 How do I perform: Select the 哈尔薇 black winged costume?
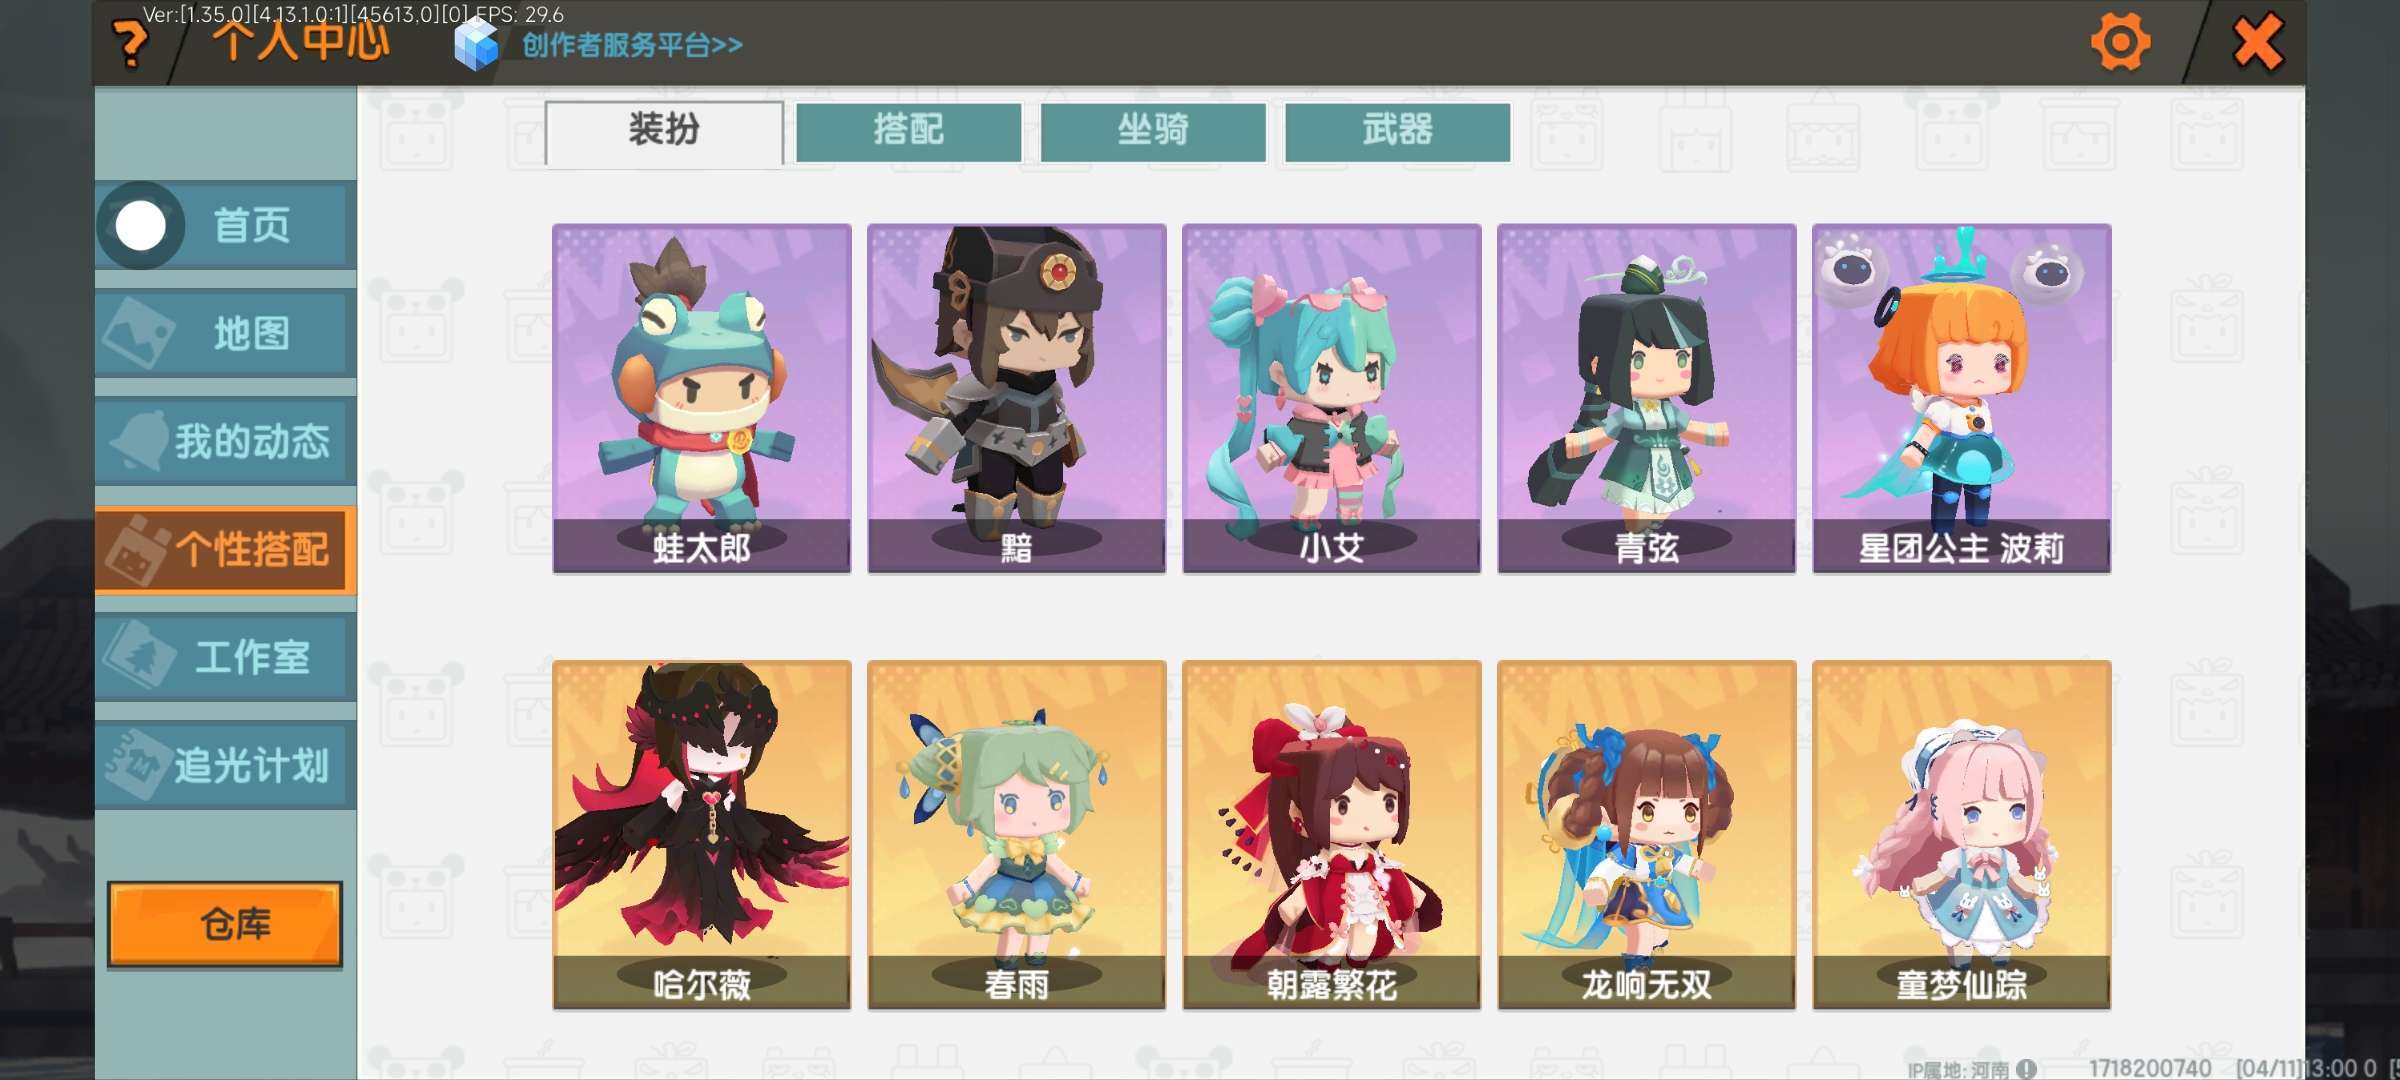(x=702, y=834)
